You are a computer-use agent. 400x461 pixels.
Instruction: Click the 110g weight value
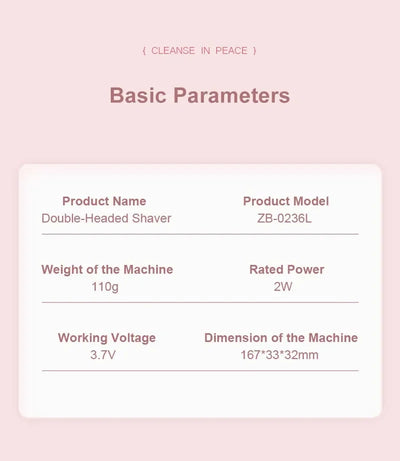pos(105,287)
